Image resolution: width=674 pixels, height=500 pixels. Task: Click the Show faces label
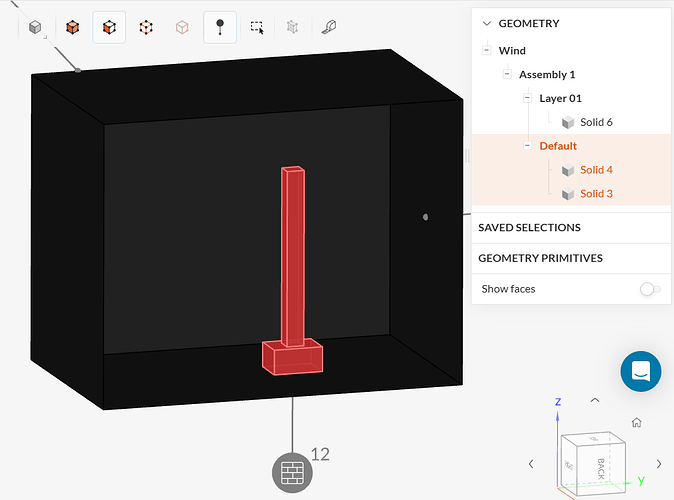508,289
